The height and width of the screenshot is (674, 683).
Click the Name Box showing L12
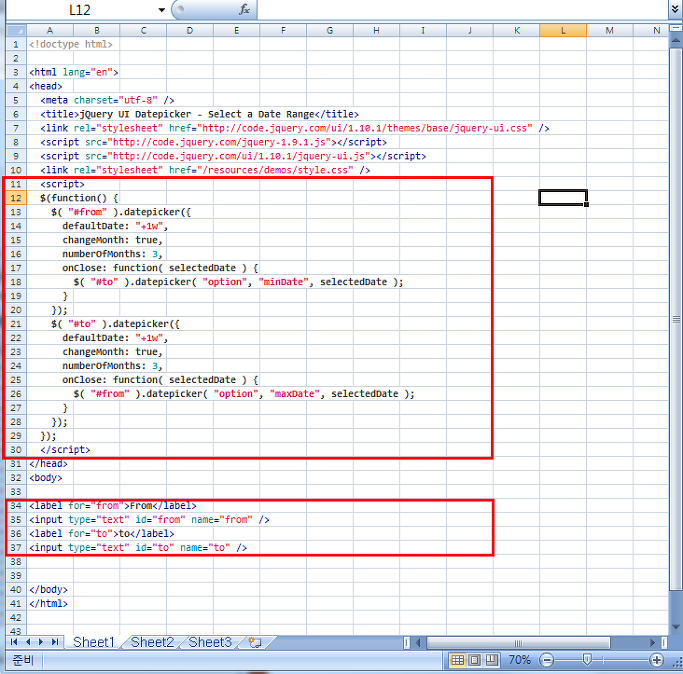80,10
